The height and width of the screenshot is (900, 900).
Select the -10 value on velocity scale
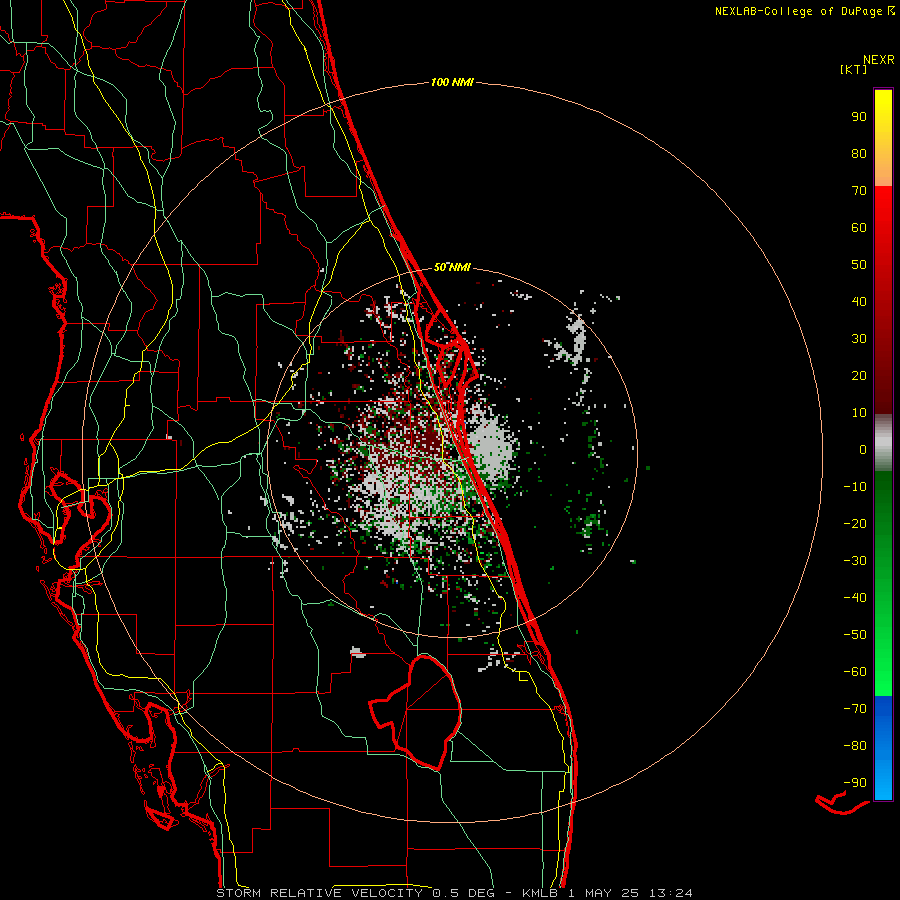pyautogui.click(x=855, y=487)
